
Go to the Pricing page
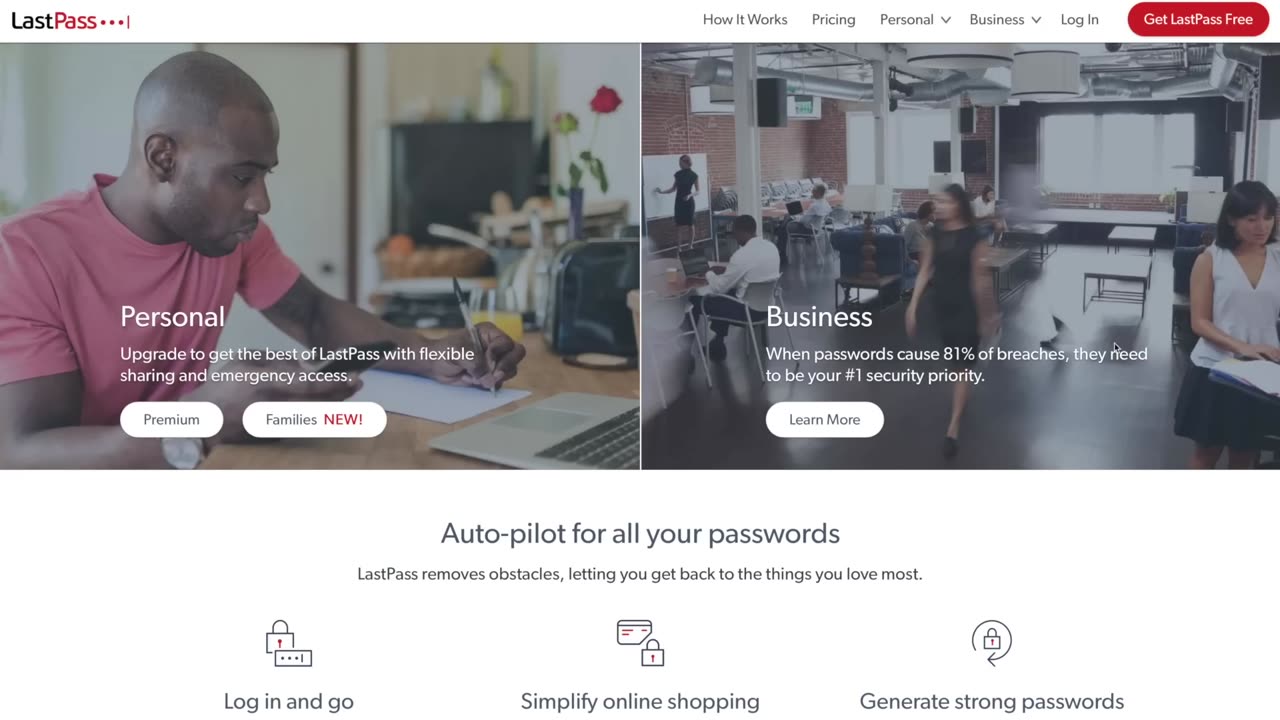pos(833,19)
